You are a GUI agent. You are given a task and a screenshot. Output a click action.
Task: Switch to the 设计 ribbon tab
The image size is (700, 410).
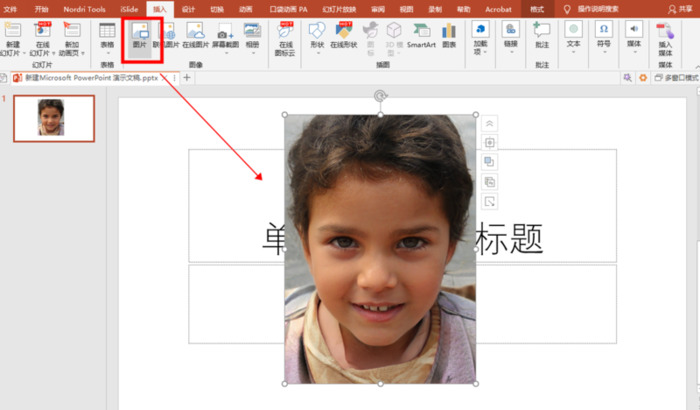[x=188, y=8]
